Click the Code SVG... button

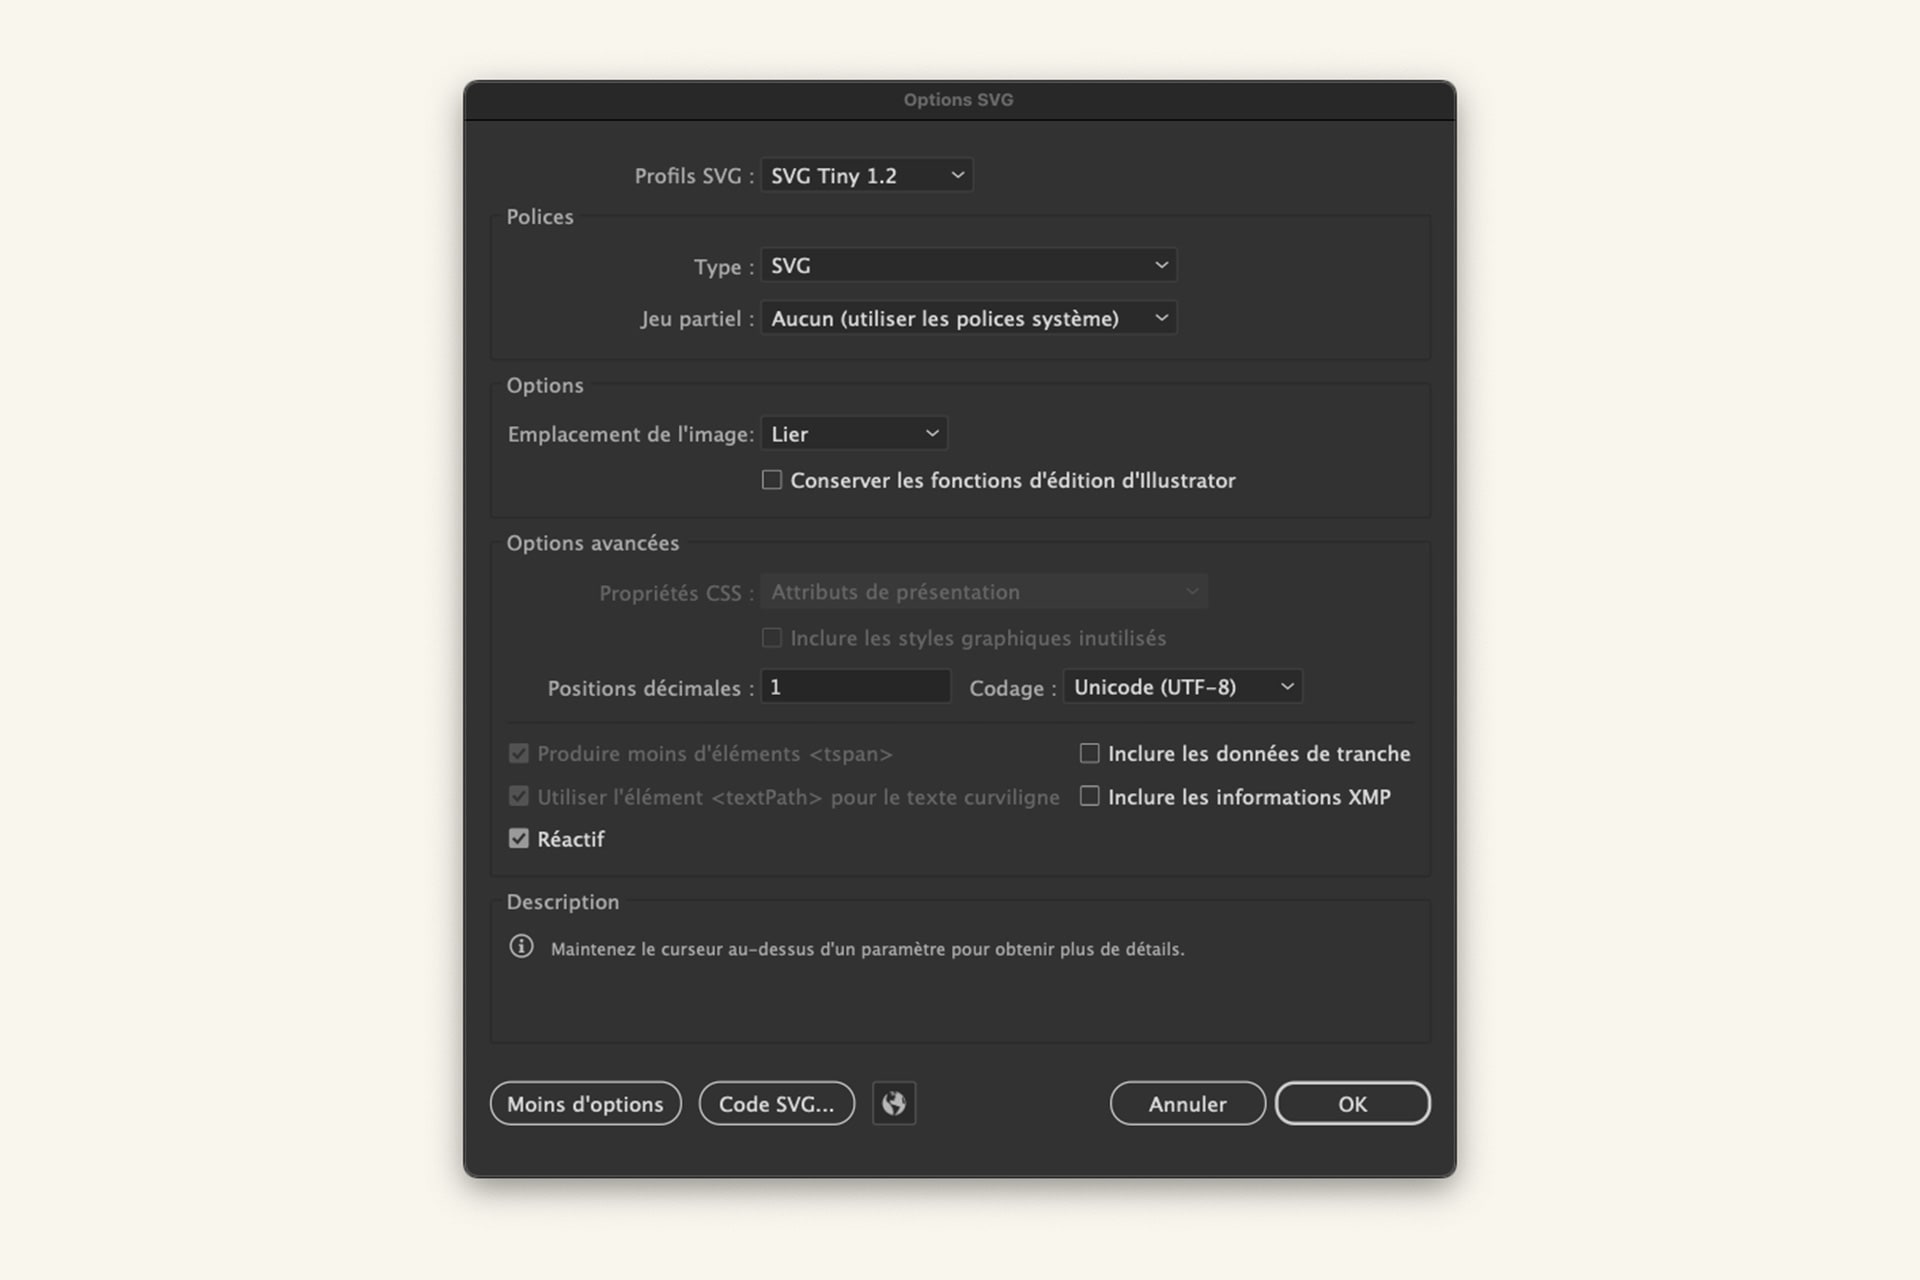[776, 1103]
